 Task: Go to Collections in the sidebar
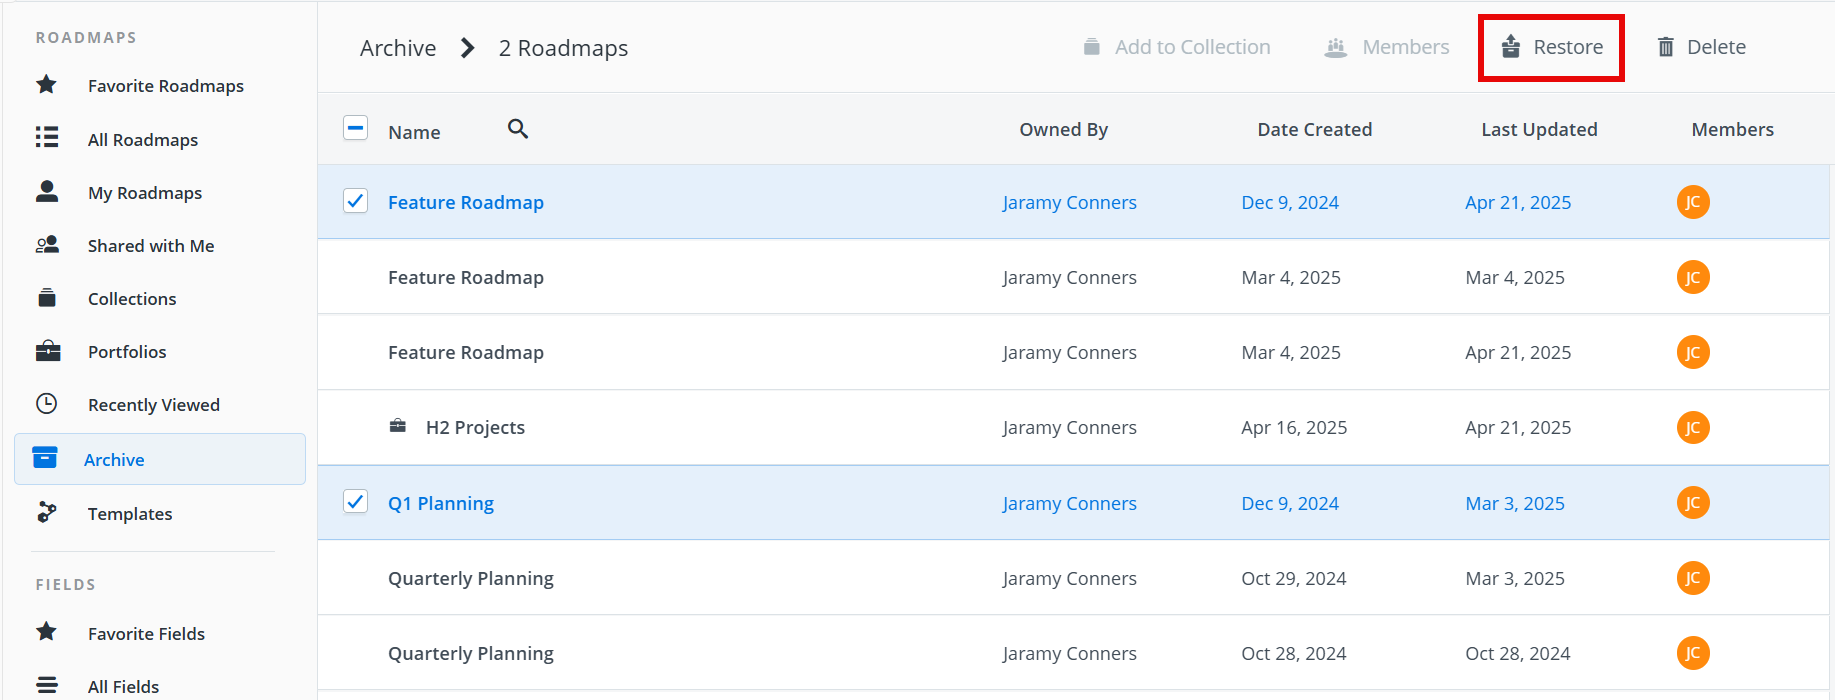pyautogui.click(x=131, y=299)
